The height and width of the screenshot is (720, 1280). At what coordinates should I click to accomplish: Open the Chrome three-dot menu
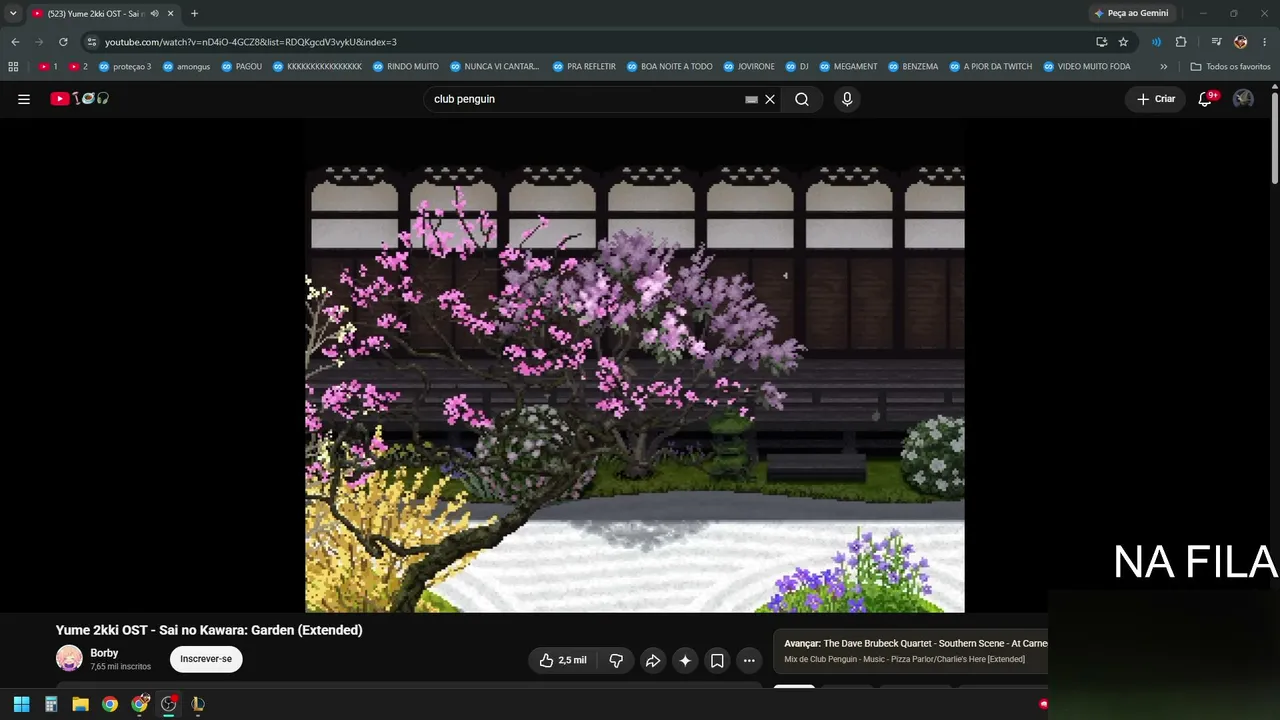point(1265,42)
